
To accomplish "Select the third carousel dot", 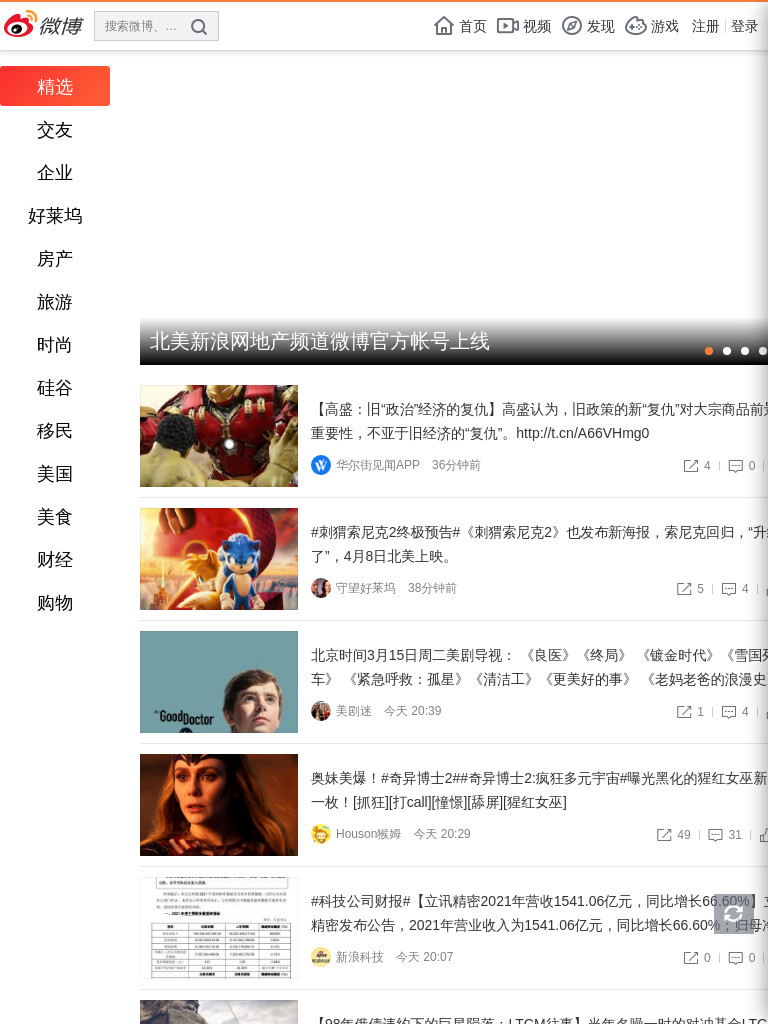I will (744, 351).
